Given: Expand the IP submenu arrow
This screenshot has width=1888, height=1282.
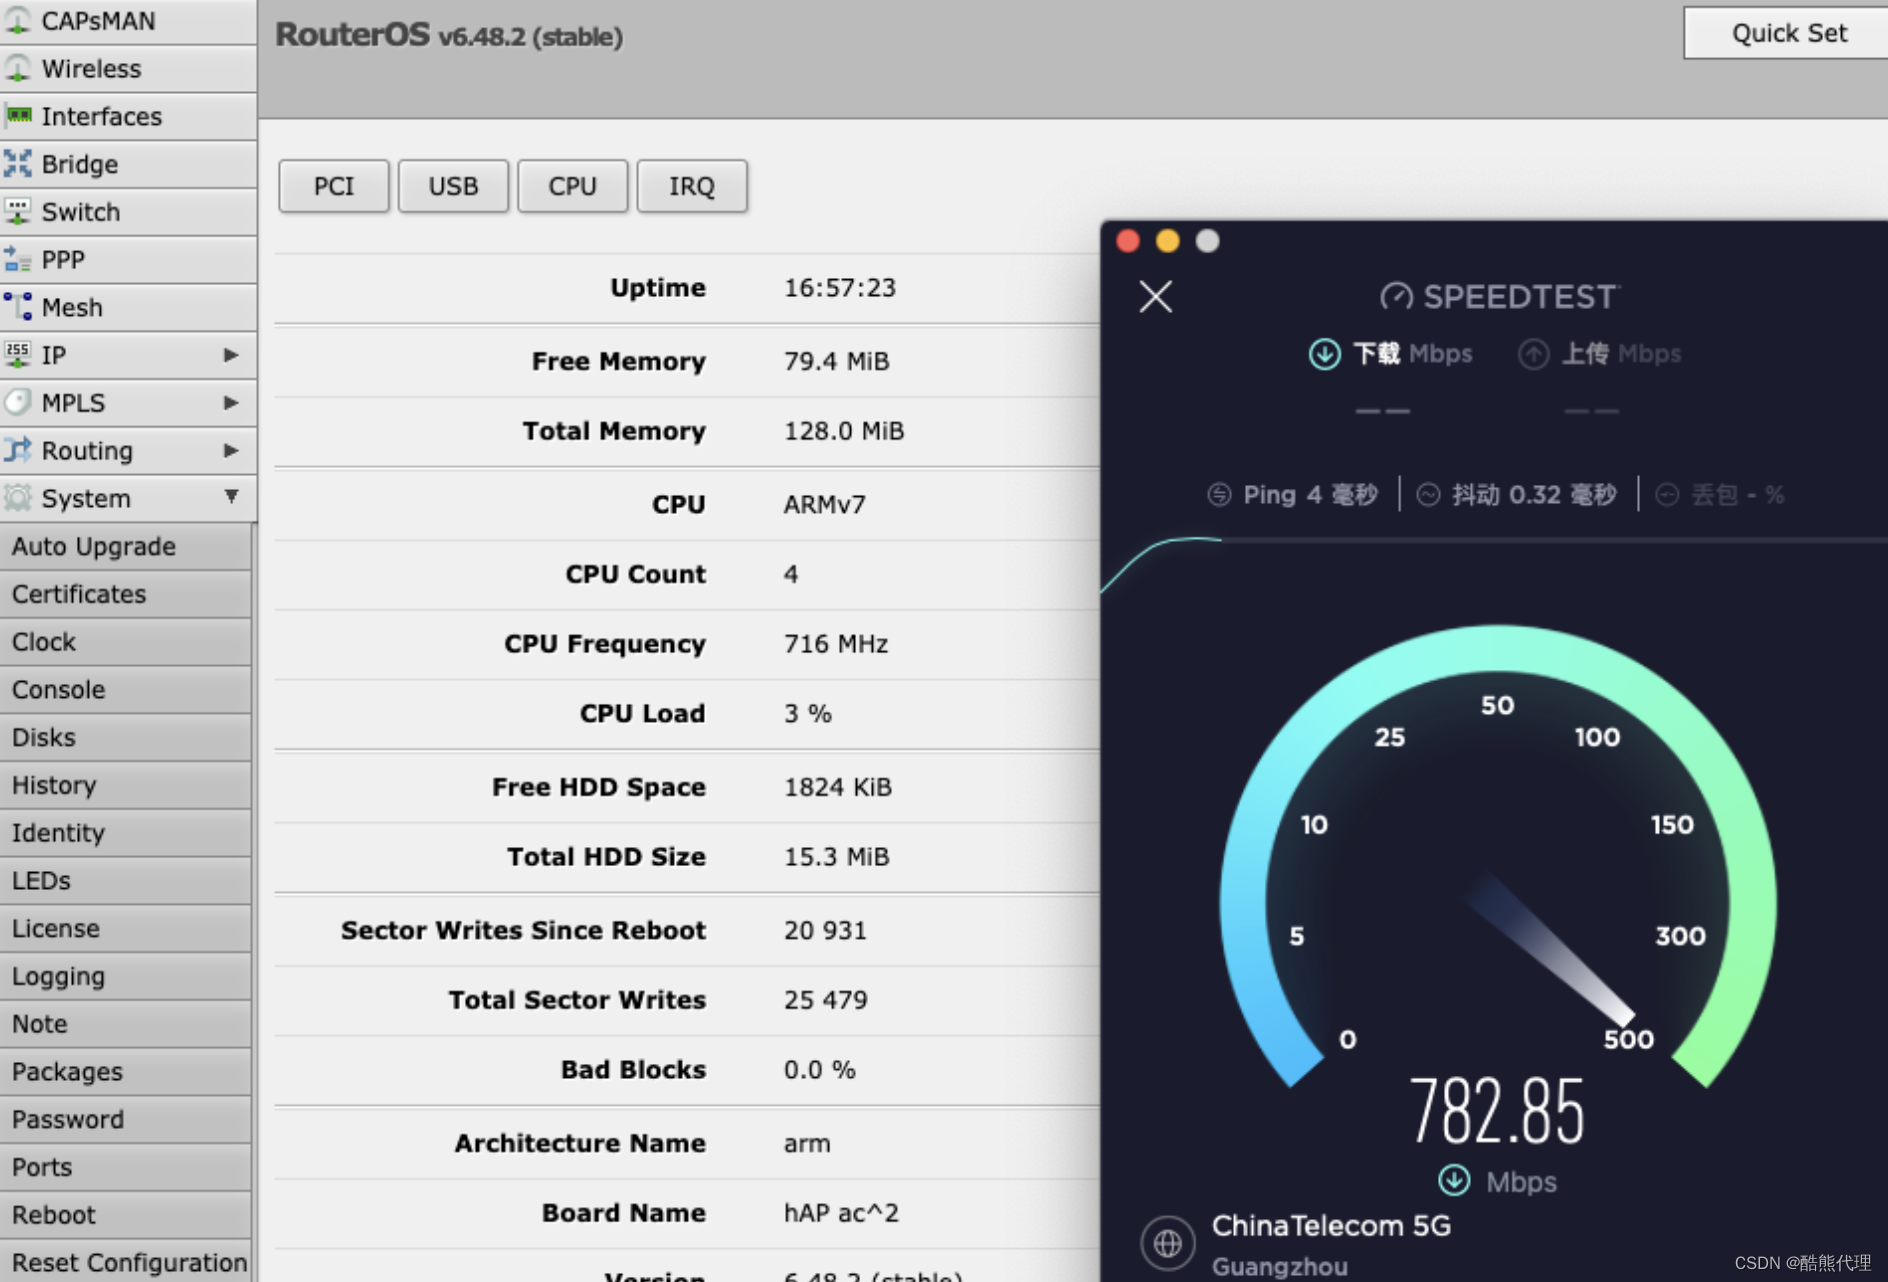Looking at the screenshot, I should 231,355.
